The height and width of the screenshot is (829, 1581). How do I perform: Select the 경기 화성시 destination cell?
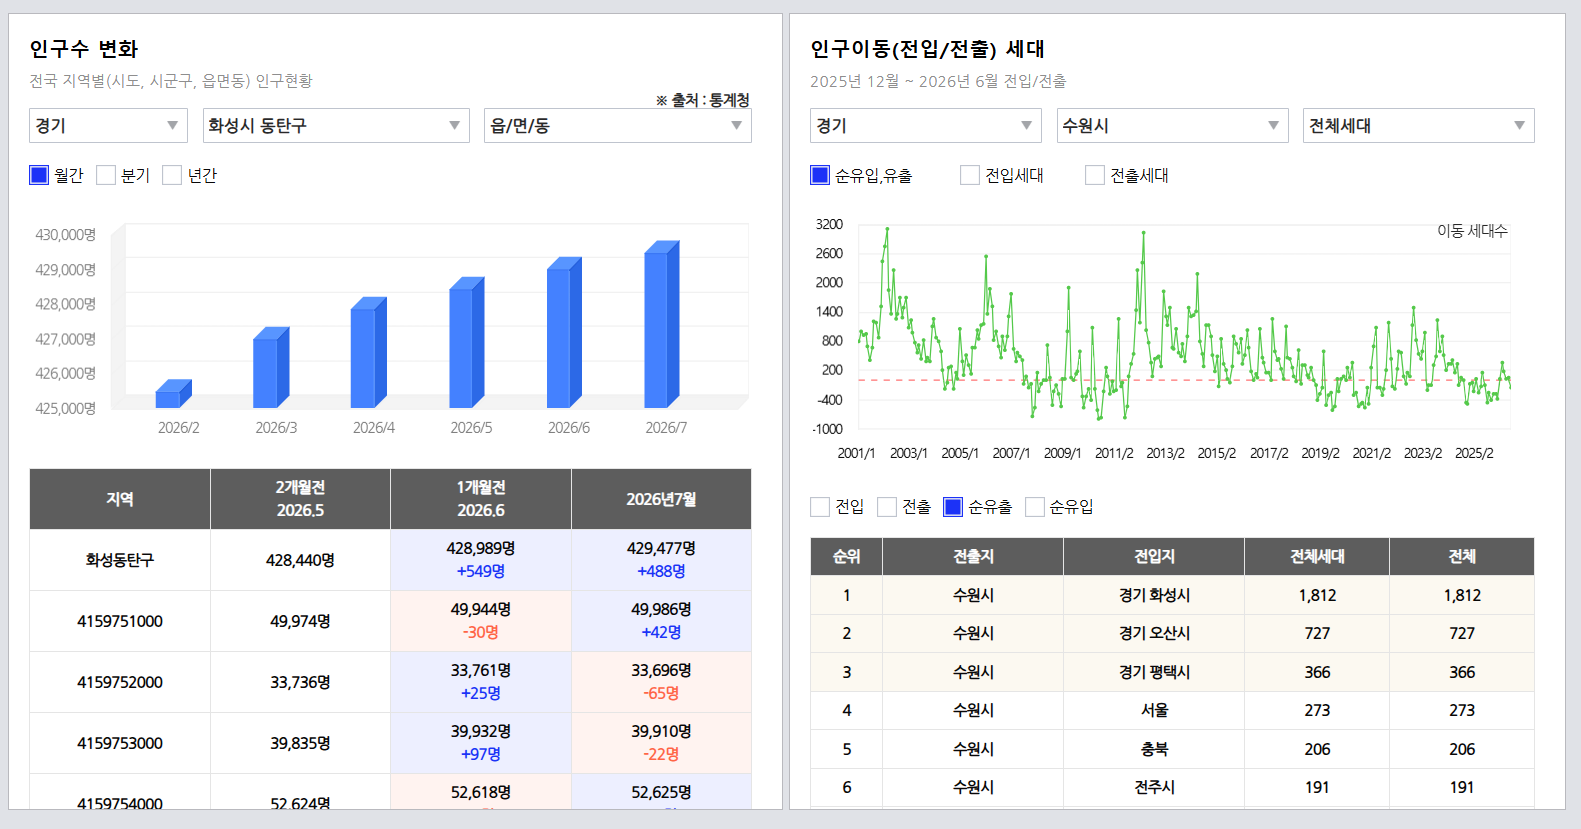click(x=1154, y=595)
